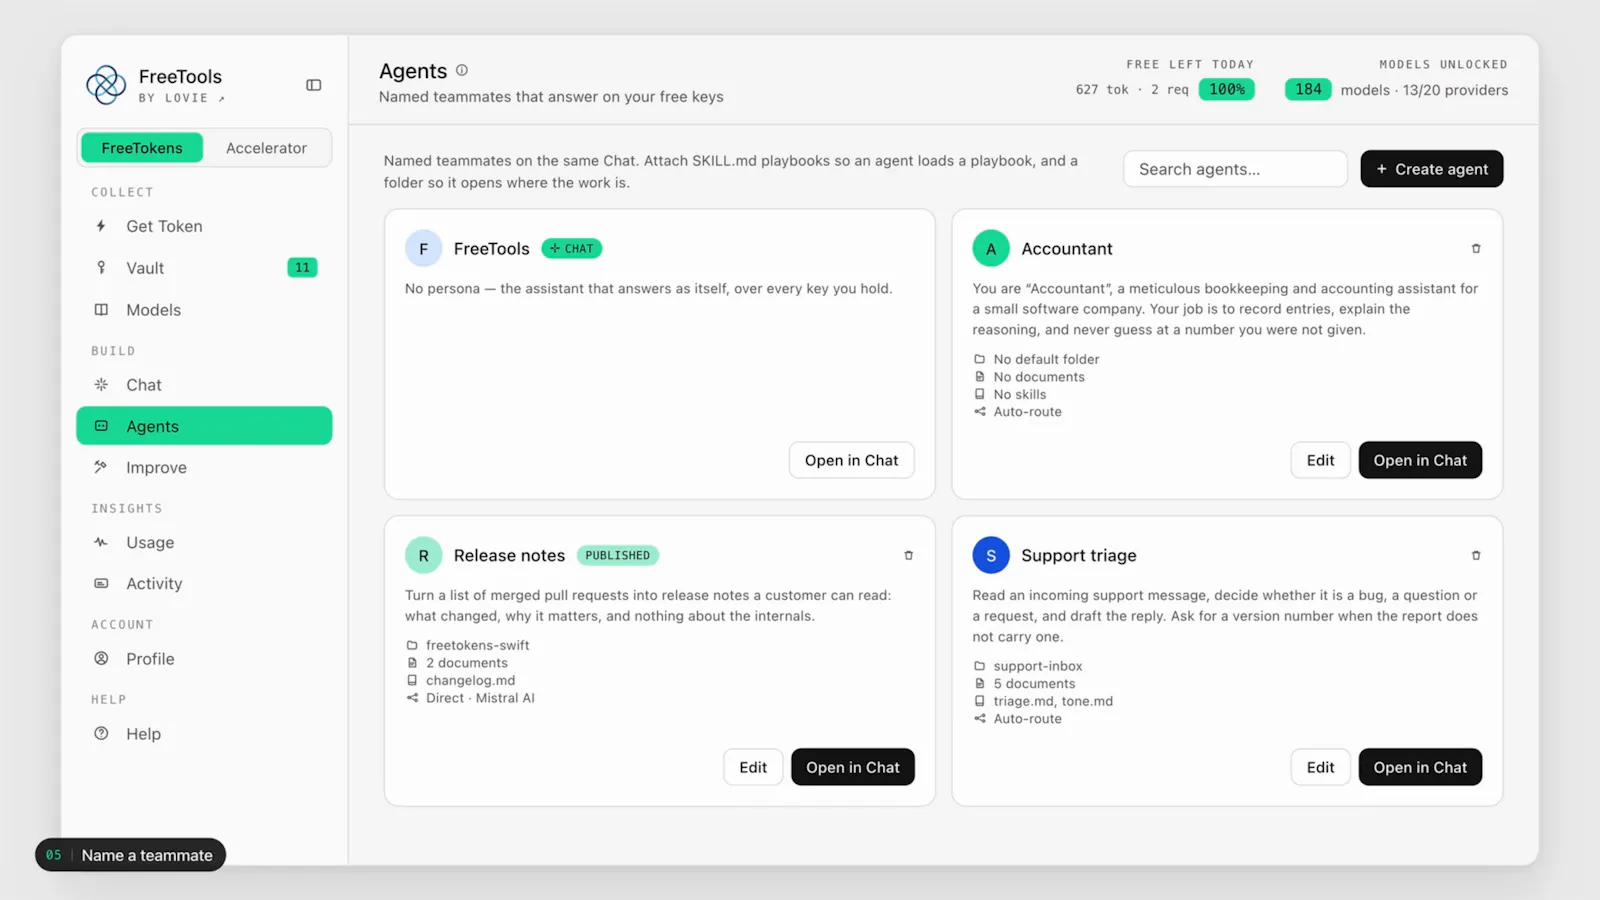This screenshot has width=1600, height=900.
Task: Open Accountant in Chat
Action: tap(1420, 460)
